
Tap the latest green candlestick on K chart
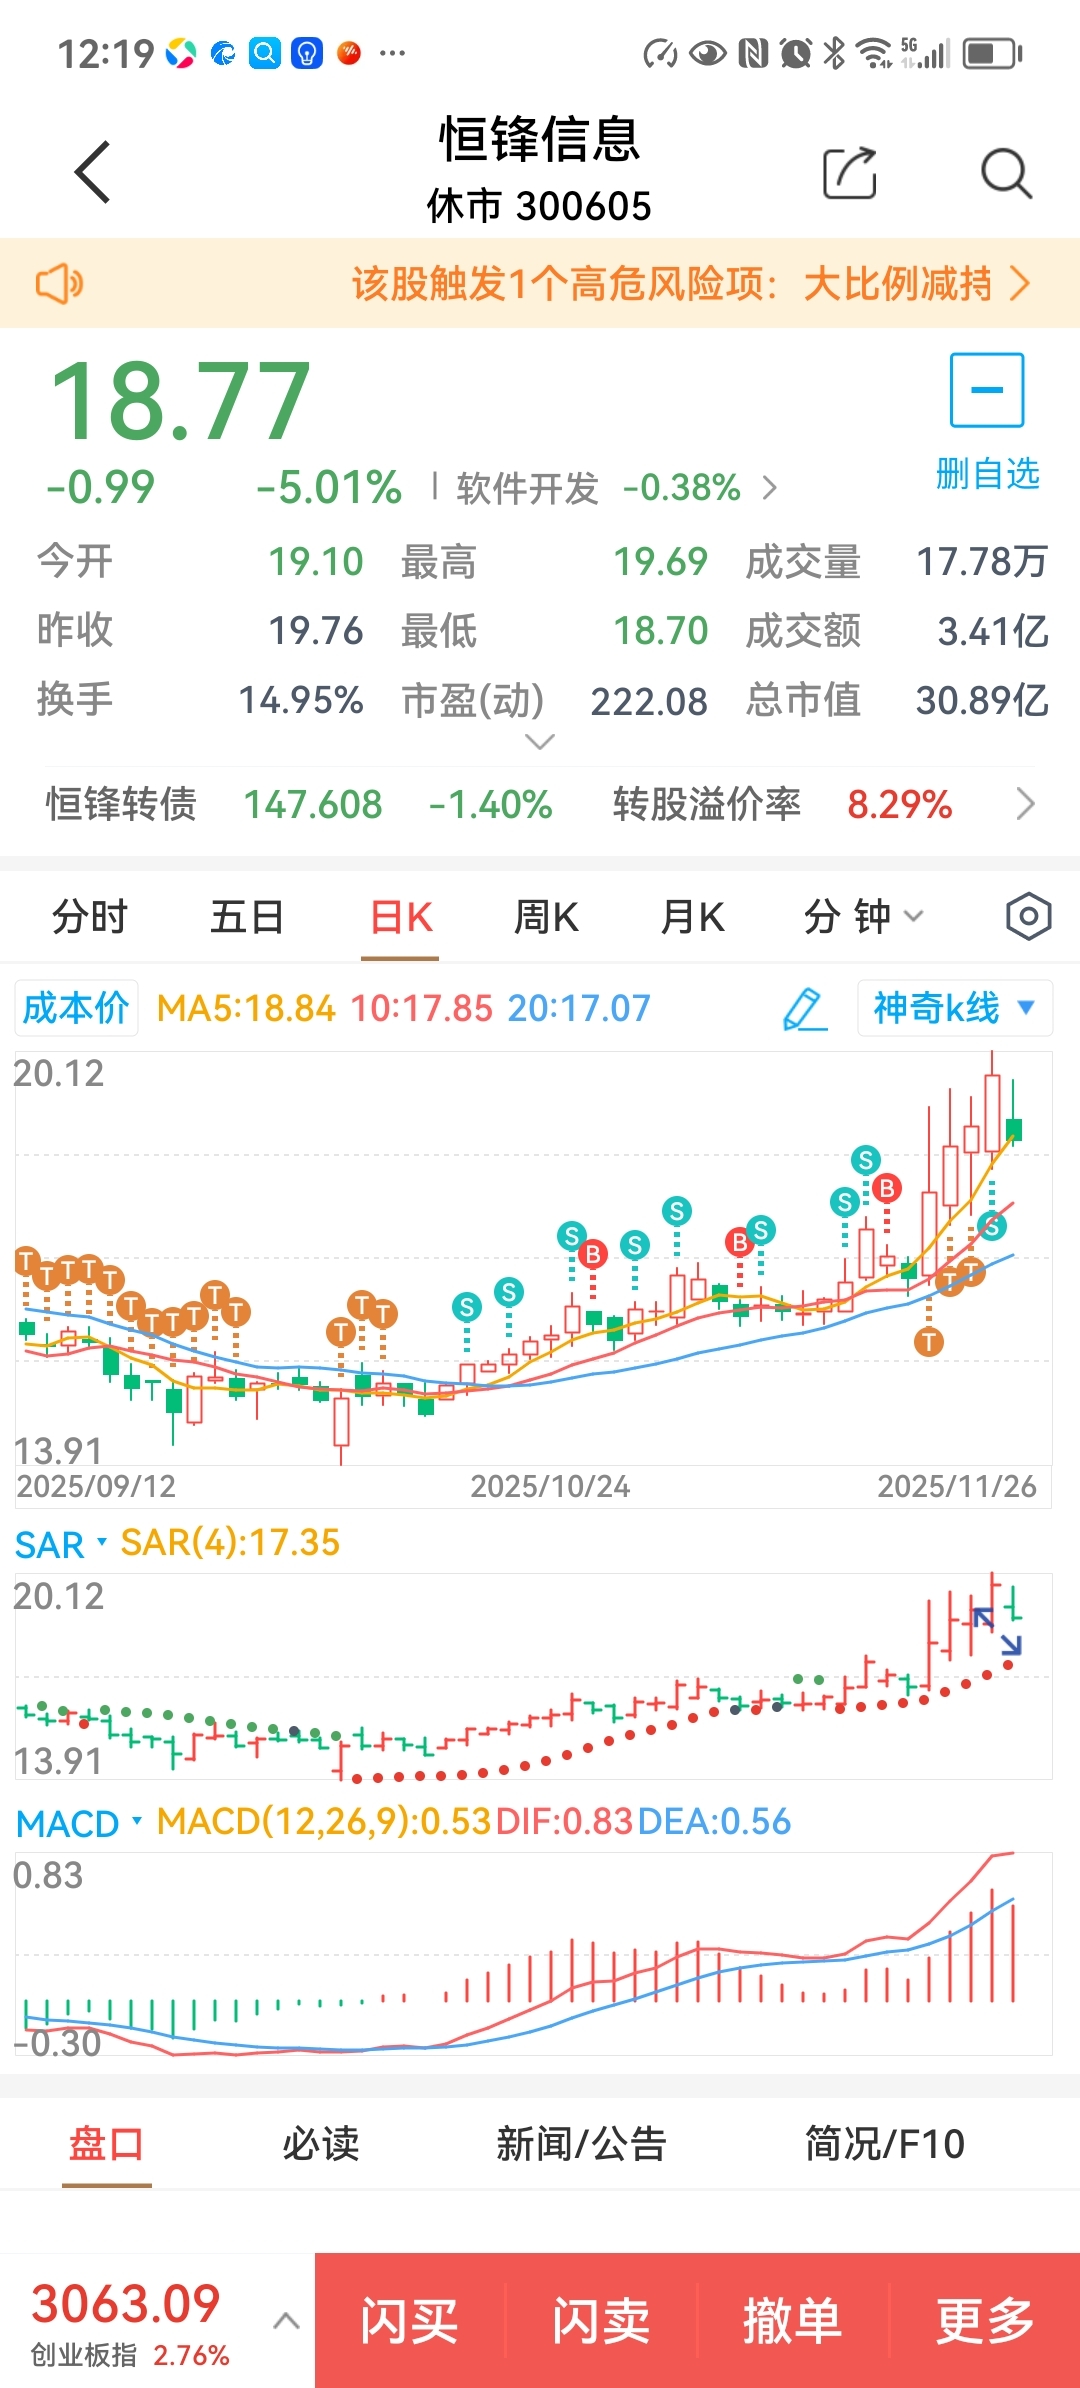point(1014,1130)
